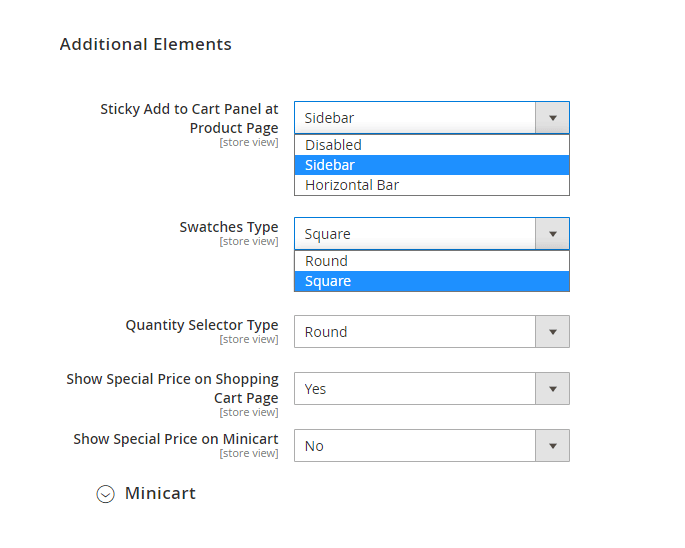This screenshot has width=685, height=548.
Task: Click the Shopping Cart special price arrow
Action: tap(552, 388)
